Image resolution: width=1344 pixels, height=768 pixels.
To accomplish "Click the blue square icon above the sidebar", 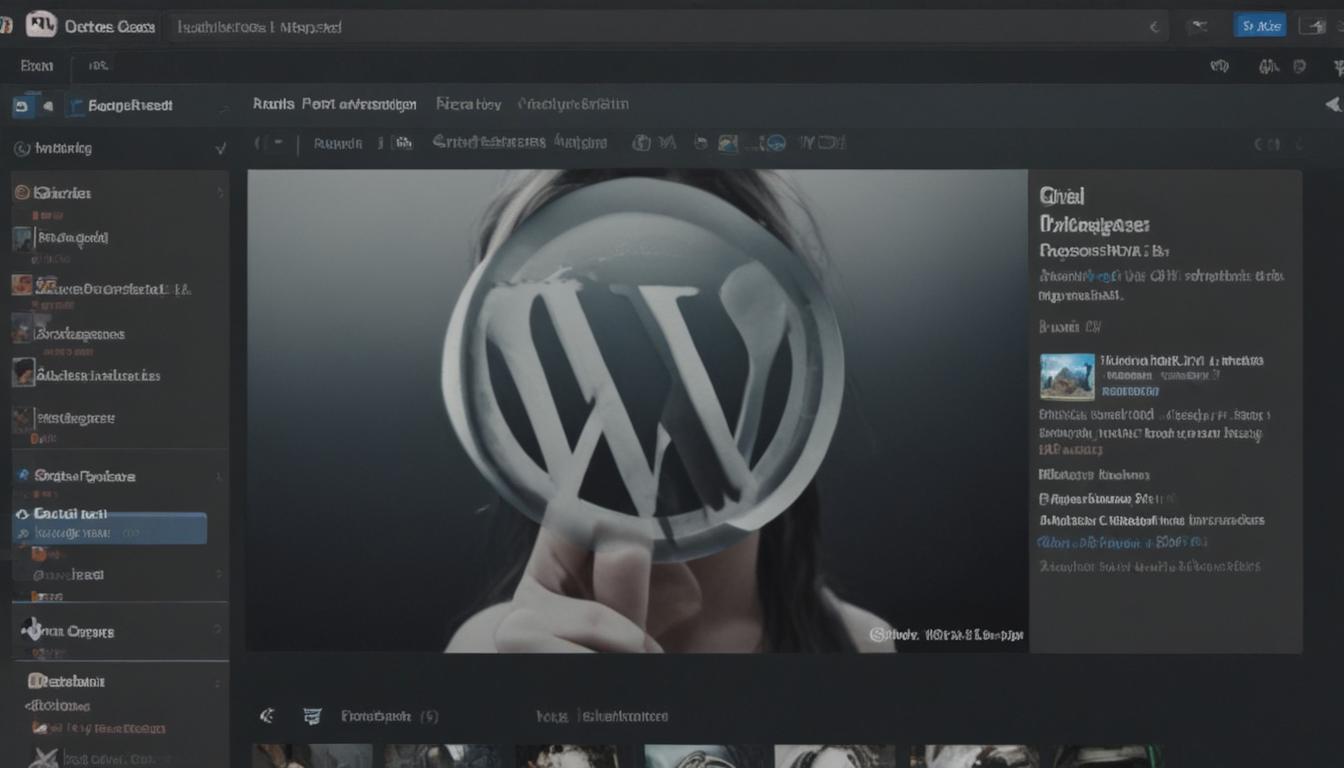I will [23, 105].
